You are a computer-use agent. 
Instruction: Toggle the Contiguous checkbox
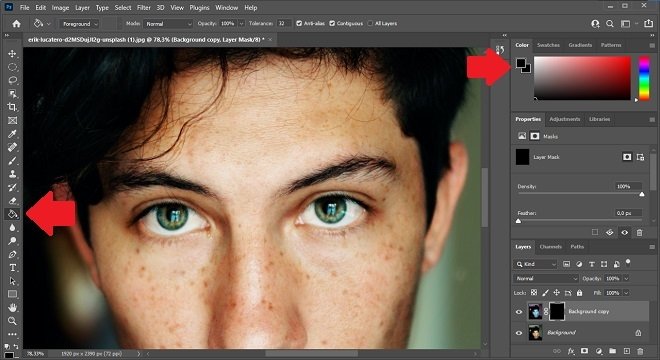click(x=332, y=24)
